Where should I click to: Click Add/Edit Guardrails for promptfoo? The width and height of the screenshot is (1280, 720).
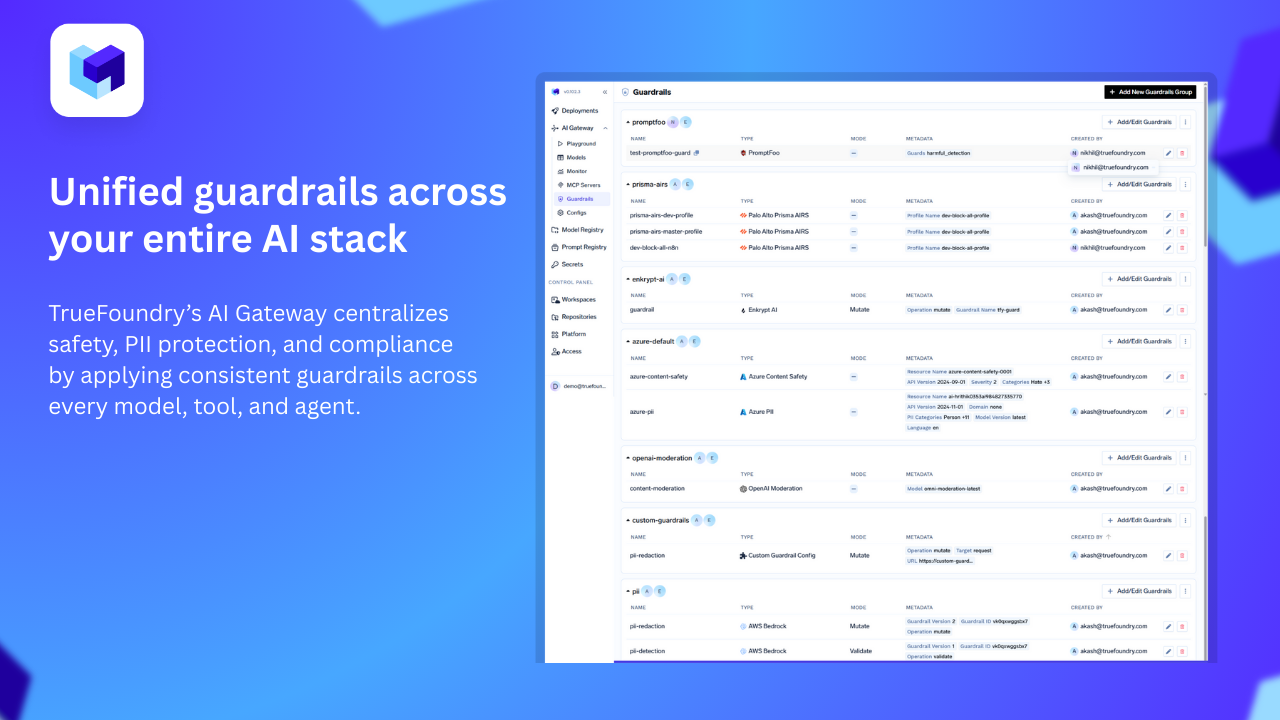pos(1139,122)
